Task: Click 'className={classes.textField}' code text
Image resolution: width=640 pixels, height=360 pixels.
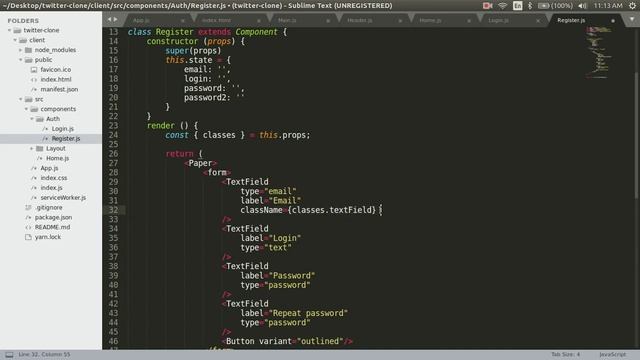Action: (308, 210)
